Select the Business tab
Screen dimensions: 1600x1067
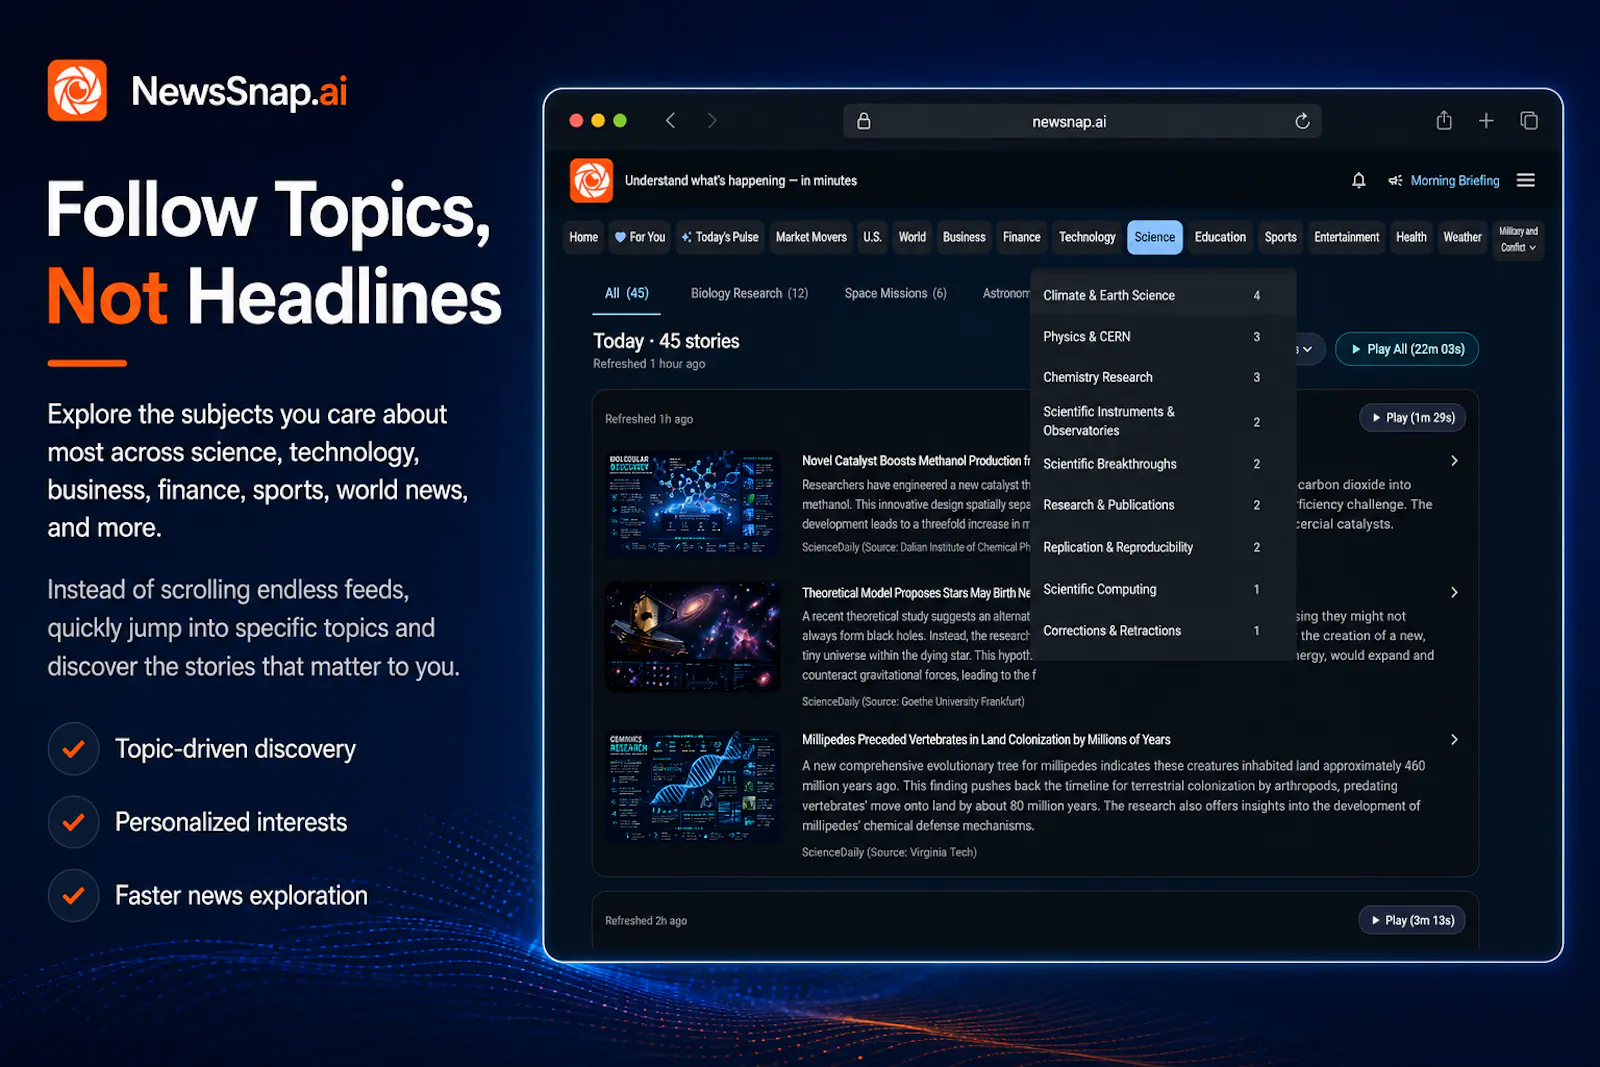point(964,237)
